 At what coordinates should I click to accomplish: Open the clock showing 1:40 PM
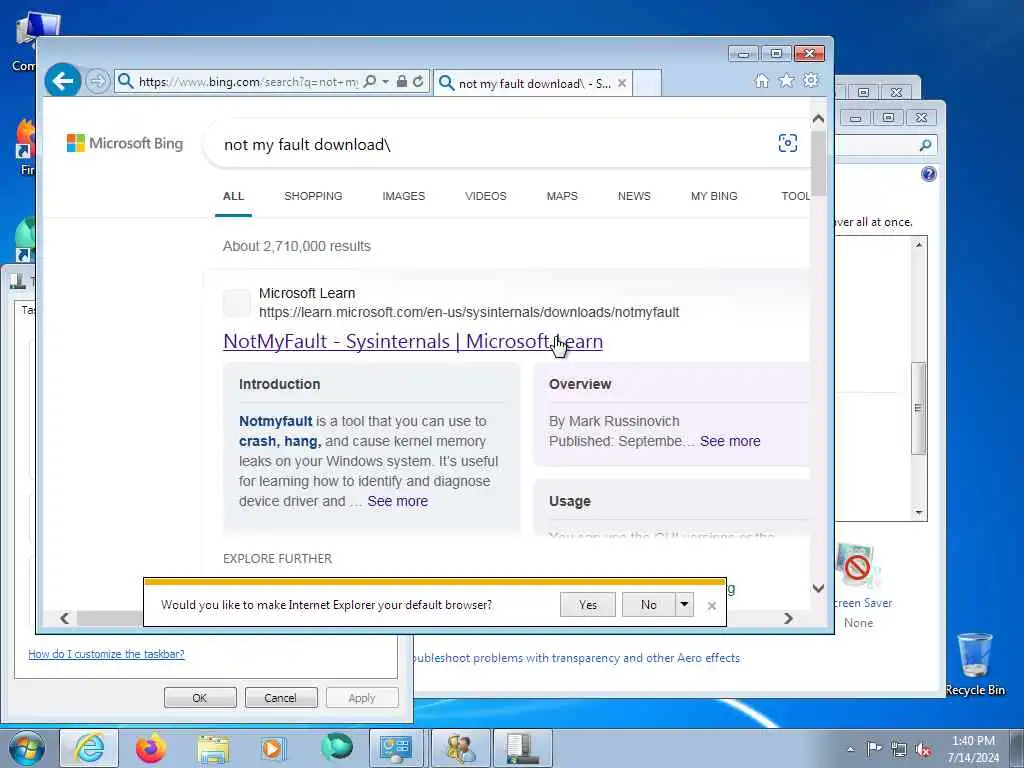[973, 749]
